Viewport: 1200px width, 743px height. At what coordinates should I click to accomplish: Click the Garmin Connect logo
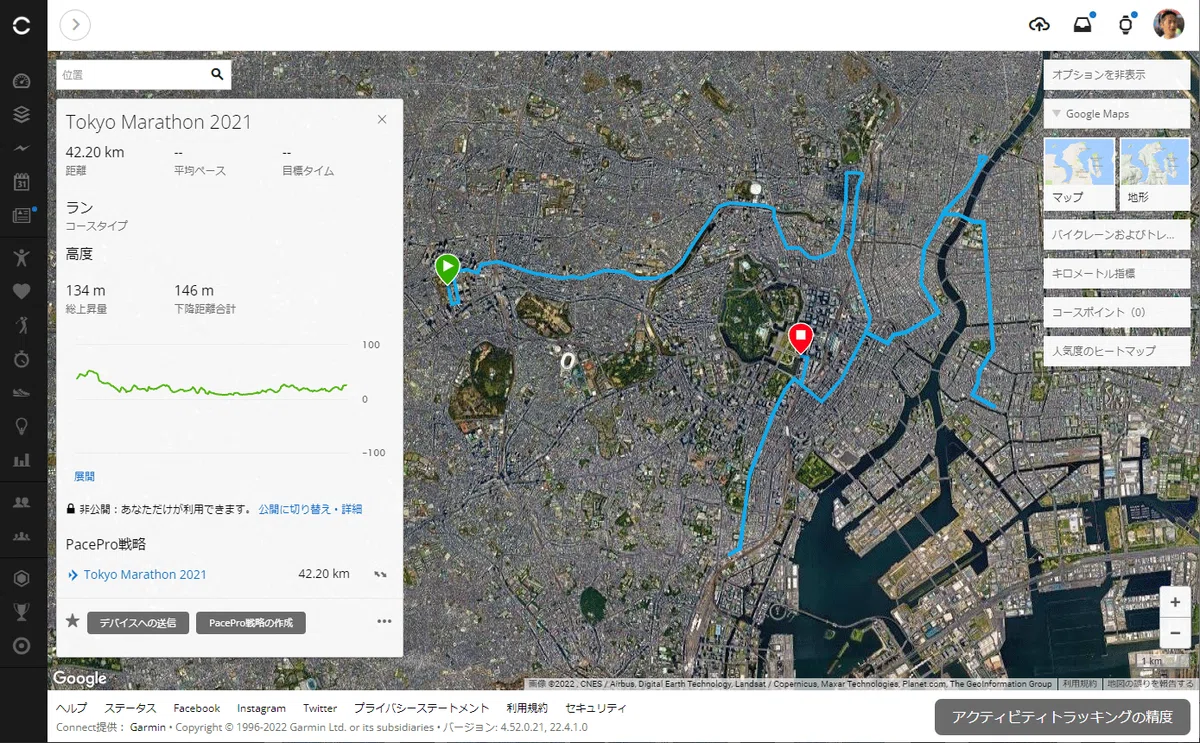21,26
